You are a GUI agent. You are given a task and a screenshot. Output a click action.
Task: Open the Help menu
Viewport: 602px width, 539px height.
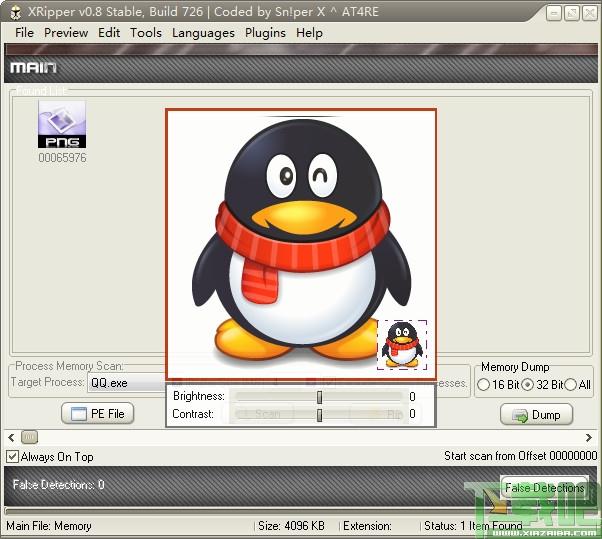(x=309, y=33)
